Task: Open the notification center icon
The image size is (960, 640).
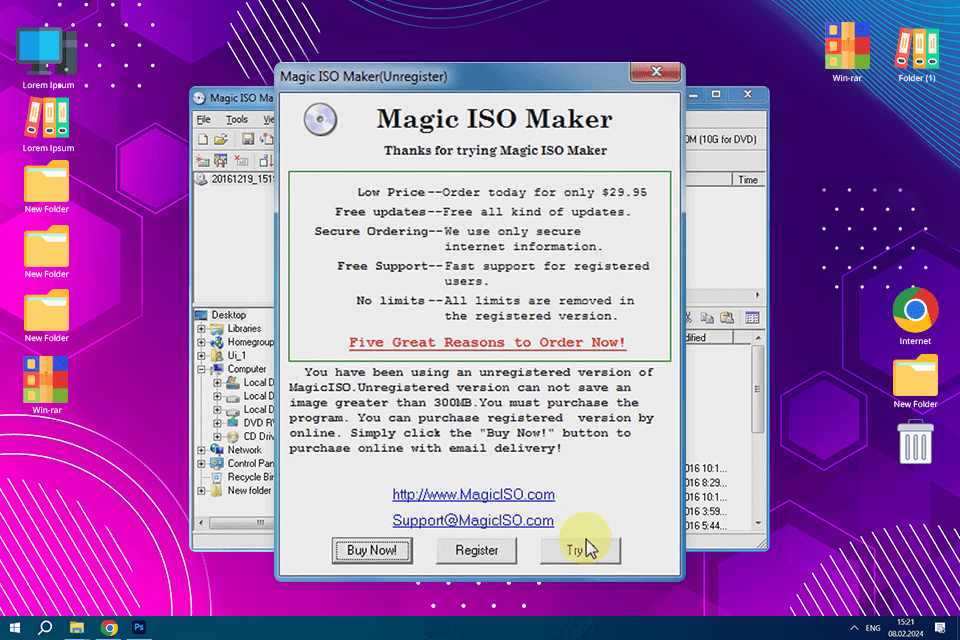Action: point(940,628)
